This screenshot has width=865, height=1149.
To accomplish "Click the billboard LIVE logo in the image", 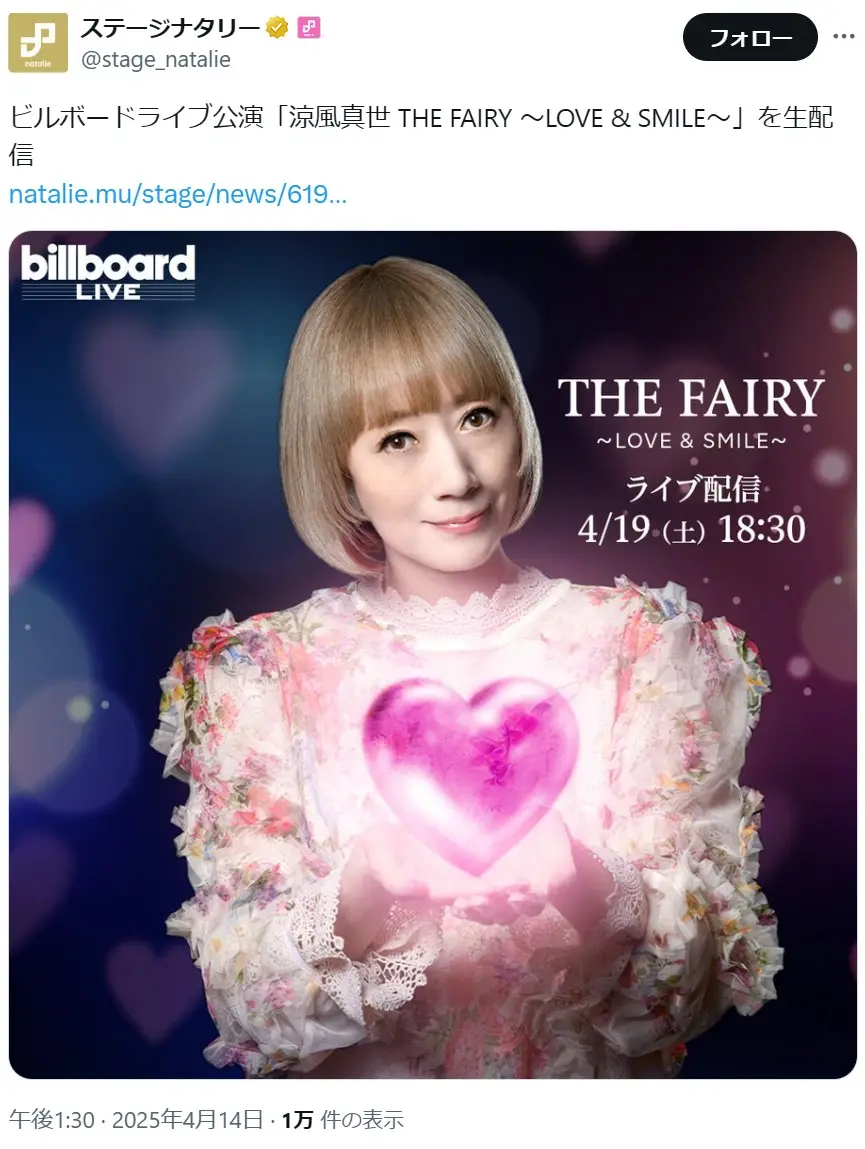I will pos(108,272).
